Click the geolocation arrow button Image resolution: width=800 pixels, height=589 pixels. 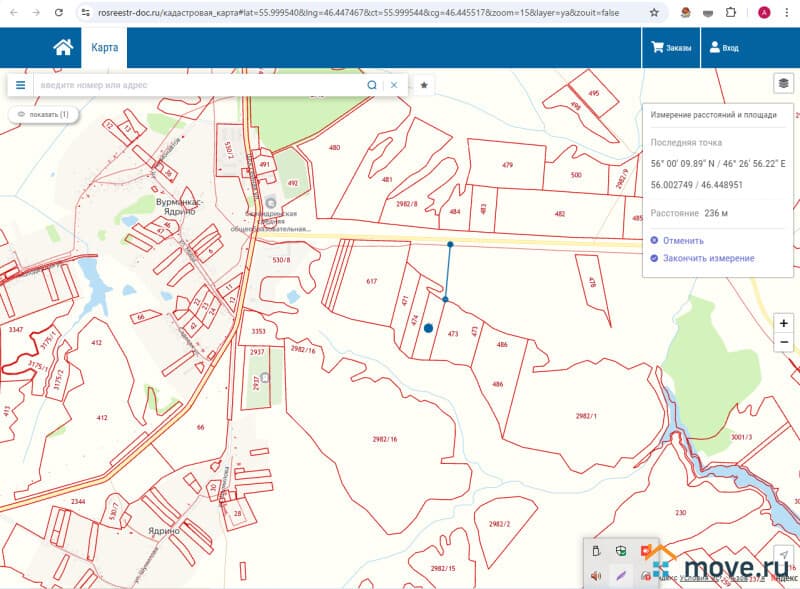tap(784, 555)
